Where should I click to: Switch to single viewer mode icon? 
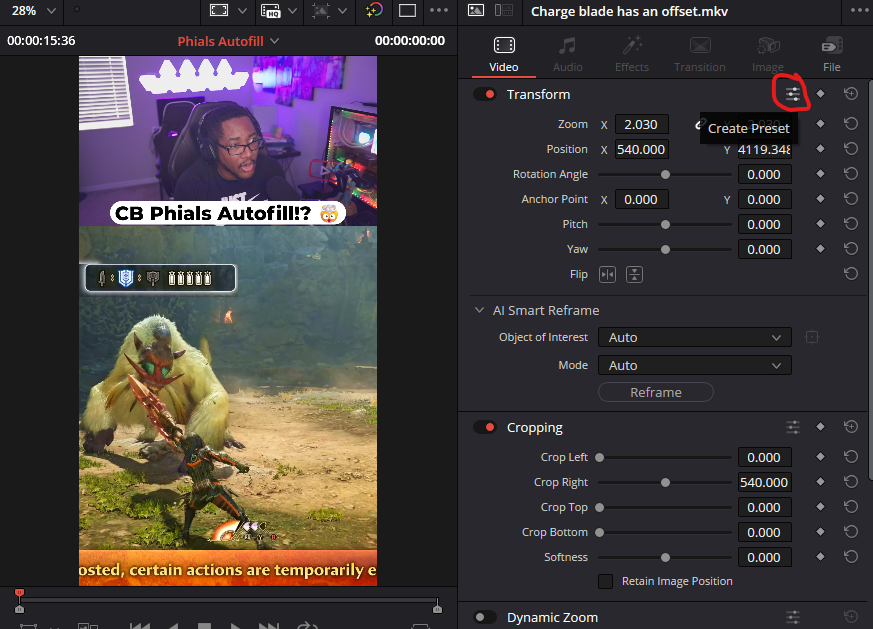tap(408, 11)
